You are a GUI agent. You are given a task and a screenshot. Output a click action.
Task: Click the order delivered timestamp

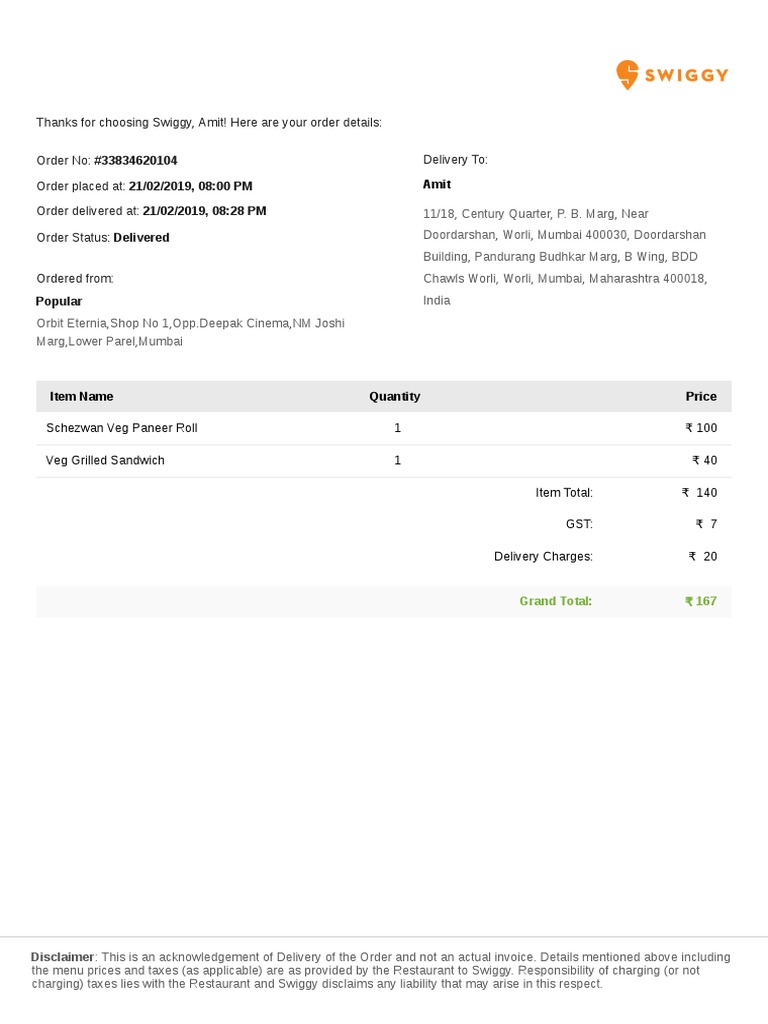coord(204,211)
